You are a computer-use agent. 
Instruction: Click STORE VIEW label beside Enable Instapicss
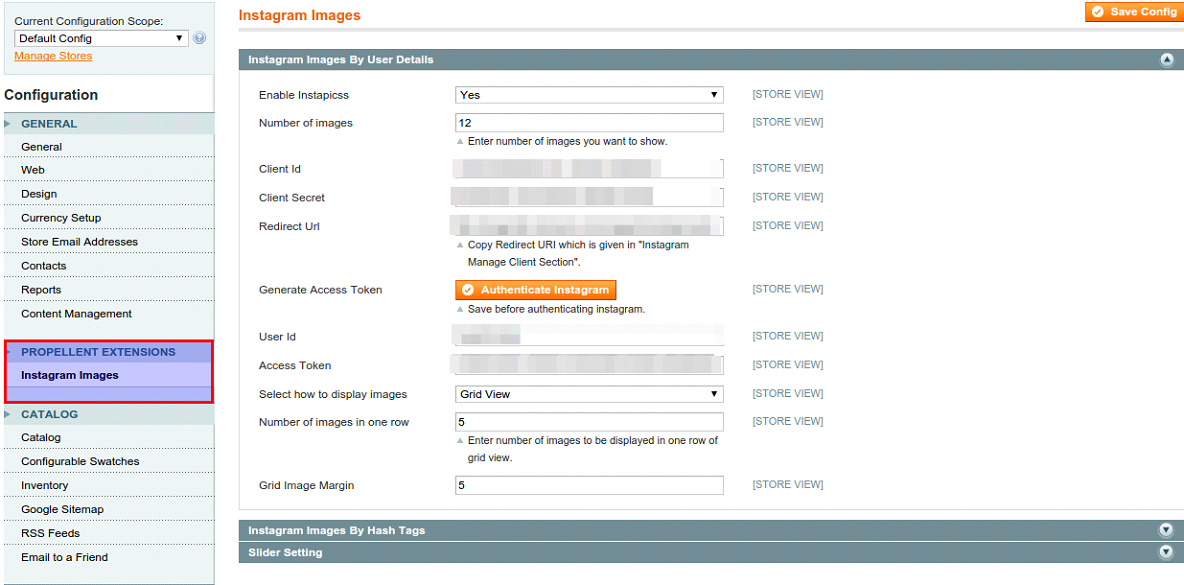click(788, 94)
